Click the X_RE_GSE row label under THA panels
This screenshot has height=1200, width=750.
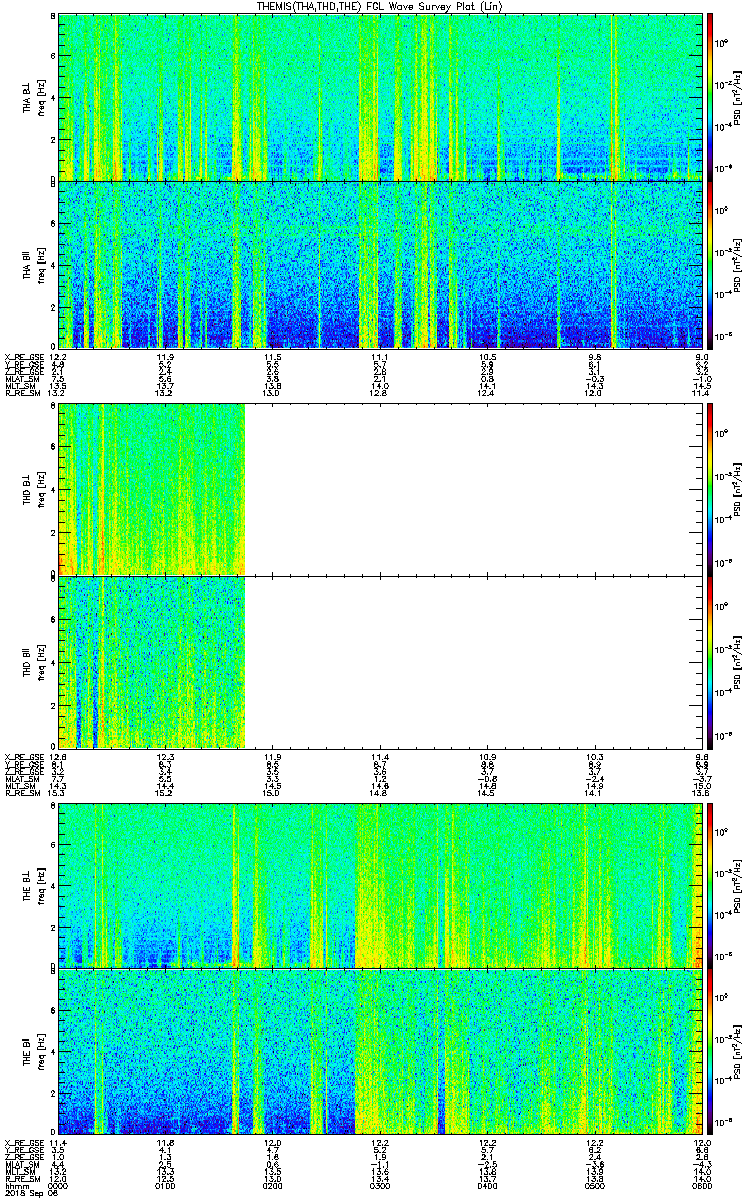[21, 357]
